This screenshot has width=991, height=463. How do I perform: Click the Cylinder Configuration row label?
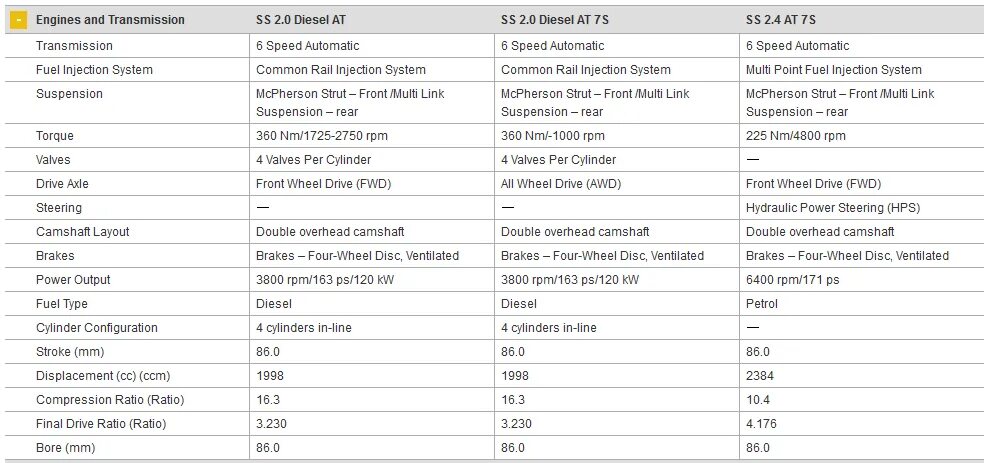click(x=97, y=328)
